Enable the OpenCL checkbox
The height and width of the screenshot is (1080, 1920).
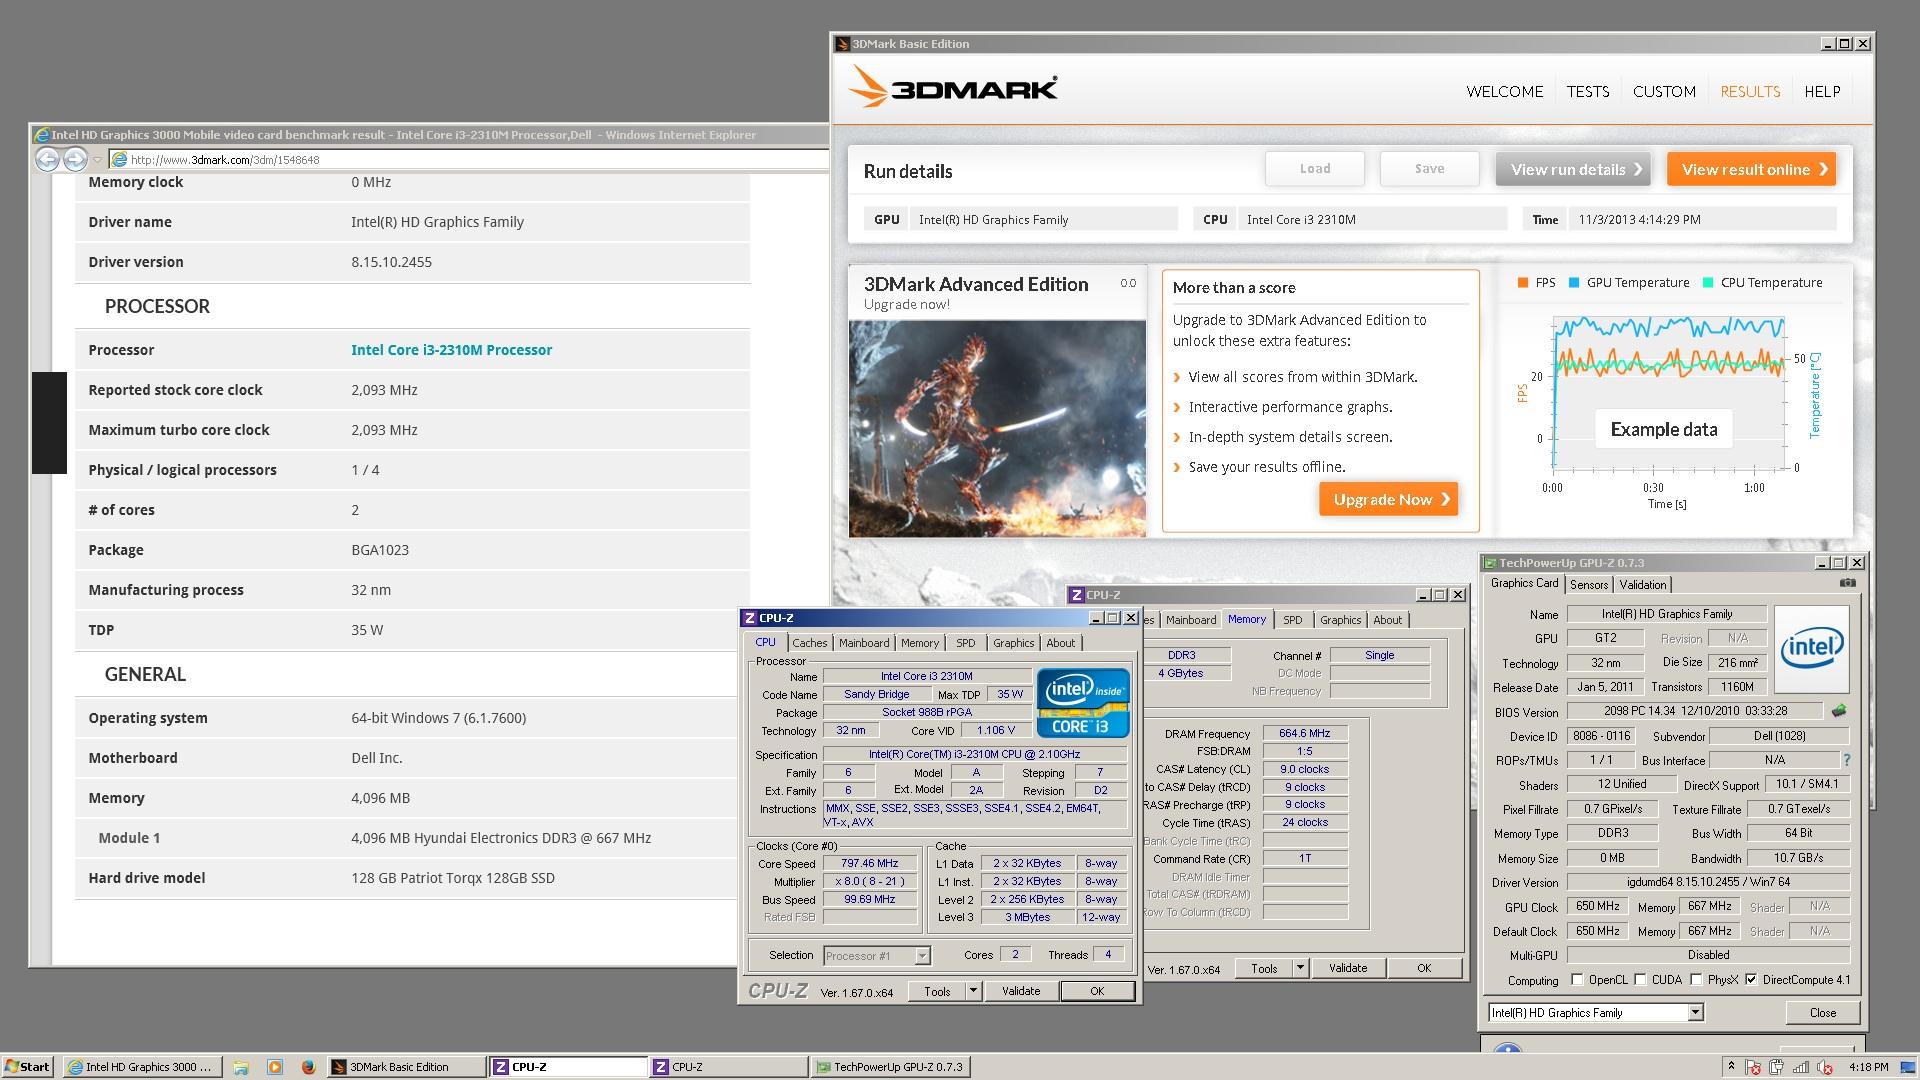[x=1577, y=980]
